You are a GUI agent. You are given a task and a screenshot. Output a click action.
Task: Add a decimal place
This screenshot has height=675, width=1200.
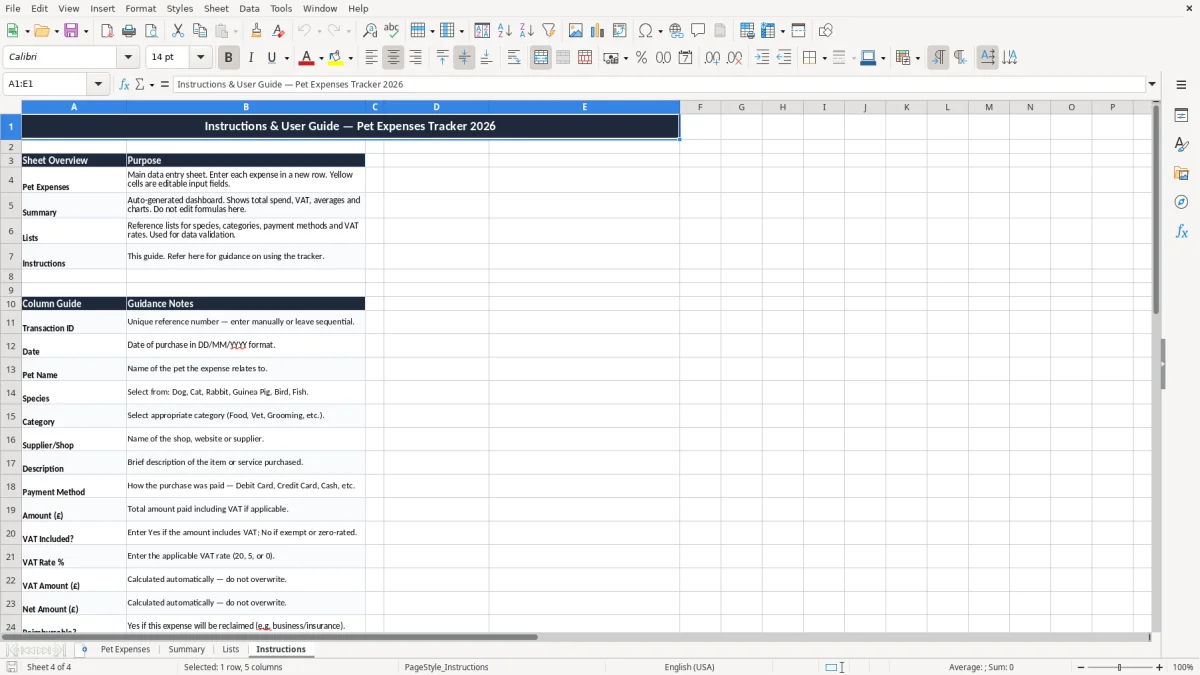coord(712,58)
